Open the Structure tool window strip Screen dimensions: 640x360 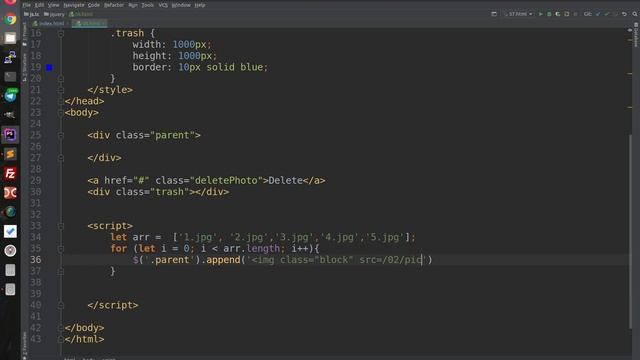point(24,67)
